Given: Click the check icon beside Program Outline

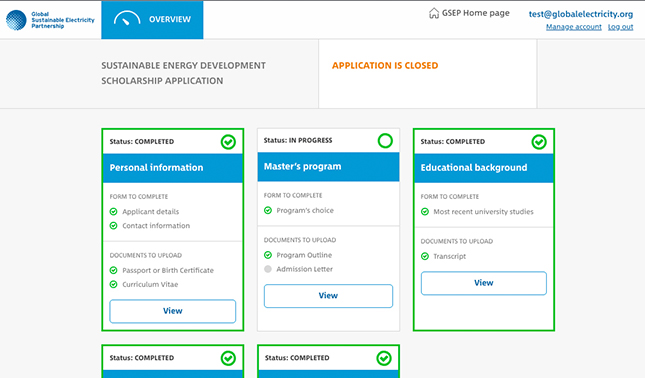Looking at the screenshot, I should pyautogui.click(x=268, y=255).
